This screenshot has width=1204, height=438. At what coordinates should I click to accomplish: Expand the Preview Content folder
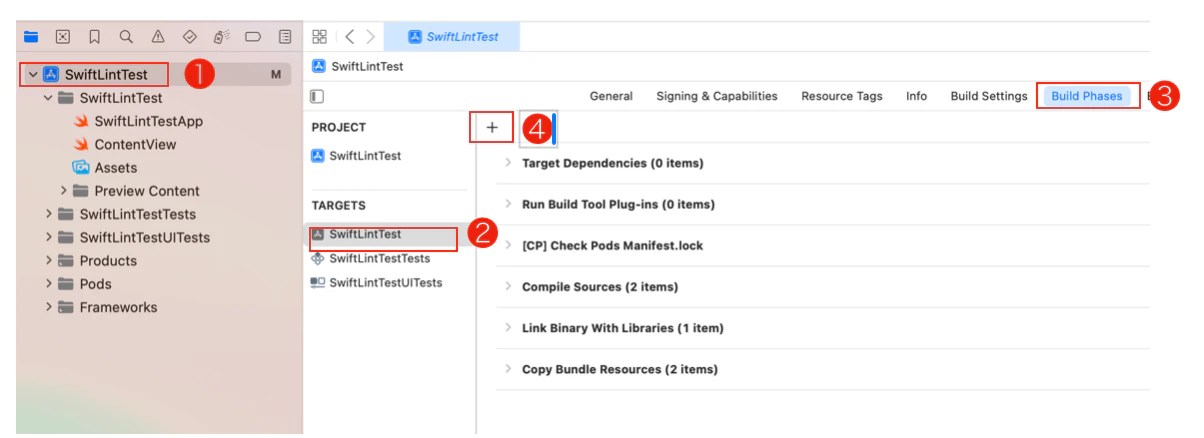pos(64,190)
